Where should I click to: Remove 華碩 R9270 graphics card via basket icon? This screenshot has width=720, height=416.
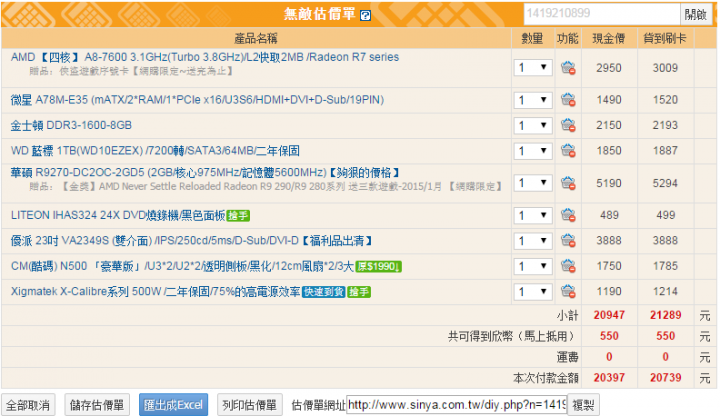568,183
